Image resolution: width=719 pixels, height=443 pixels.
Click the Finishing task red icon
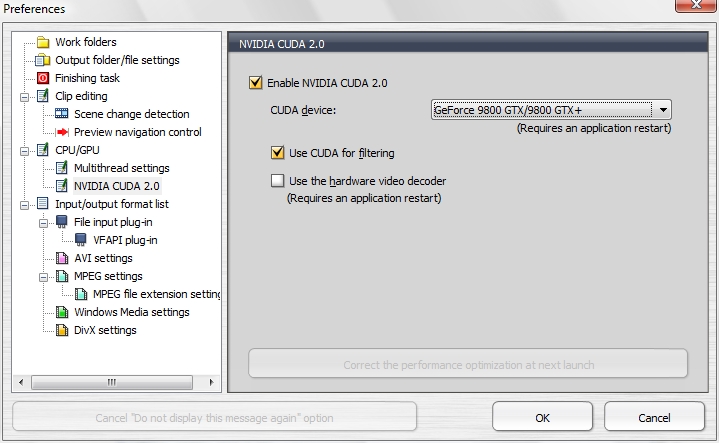tap(42, 78)
